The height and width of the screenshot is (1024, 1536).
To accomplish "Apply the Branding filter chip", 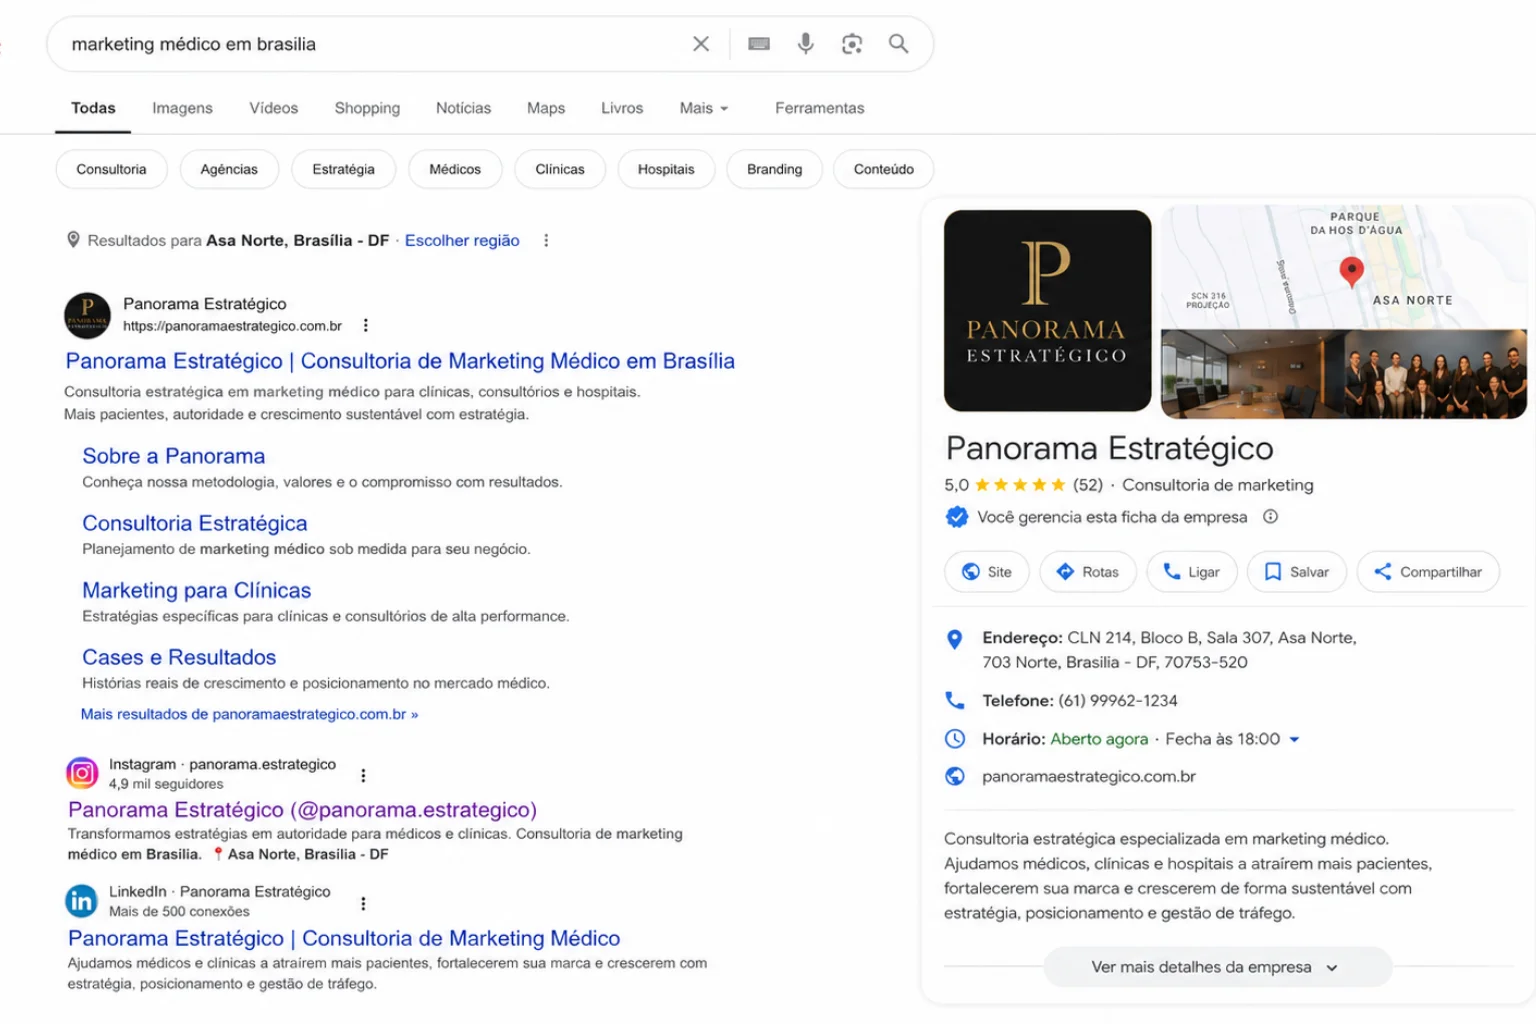I will coord(774,169).
